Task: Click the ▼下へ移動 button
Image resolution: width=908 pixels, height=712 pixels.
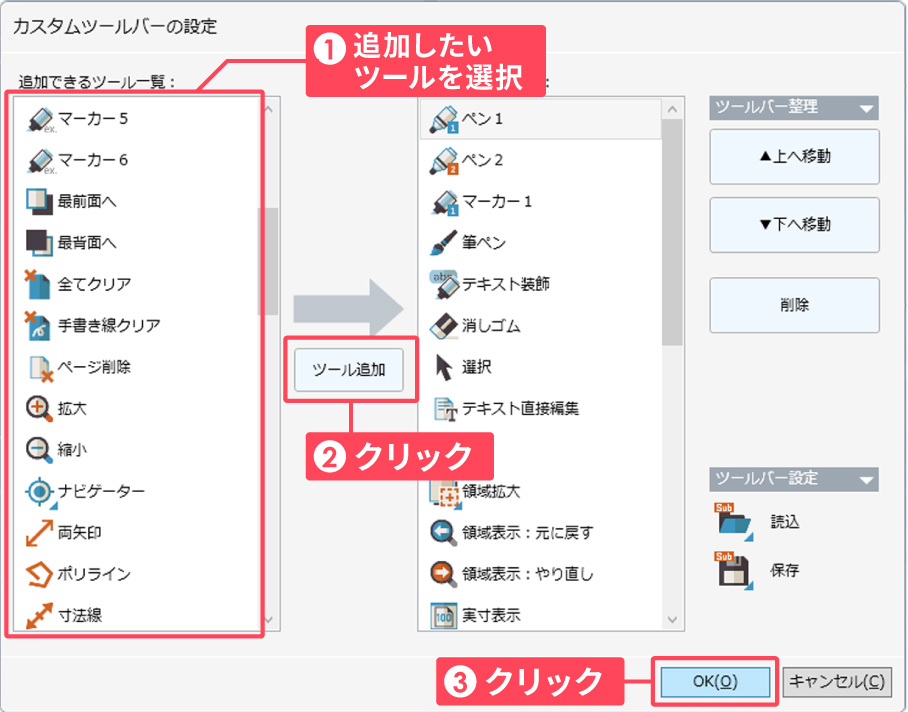Action: point(794,225)
